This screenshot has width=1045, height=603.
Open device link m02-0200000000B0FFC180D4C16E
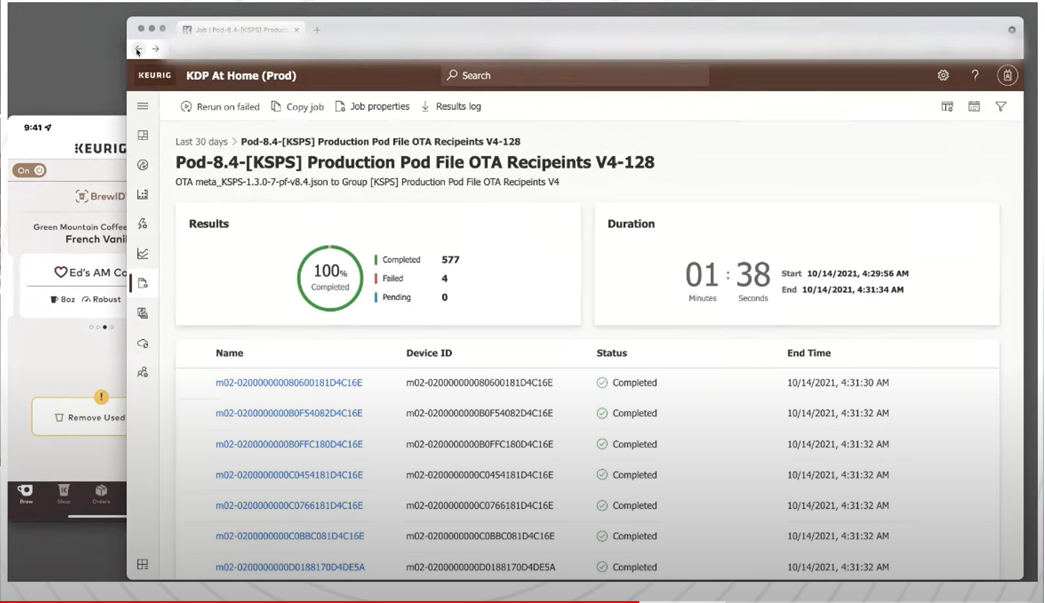tap(289, 444)
